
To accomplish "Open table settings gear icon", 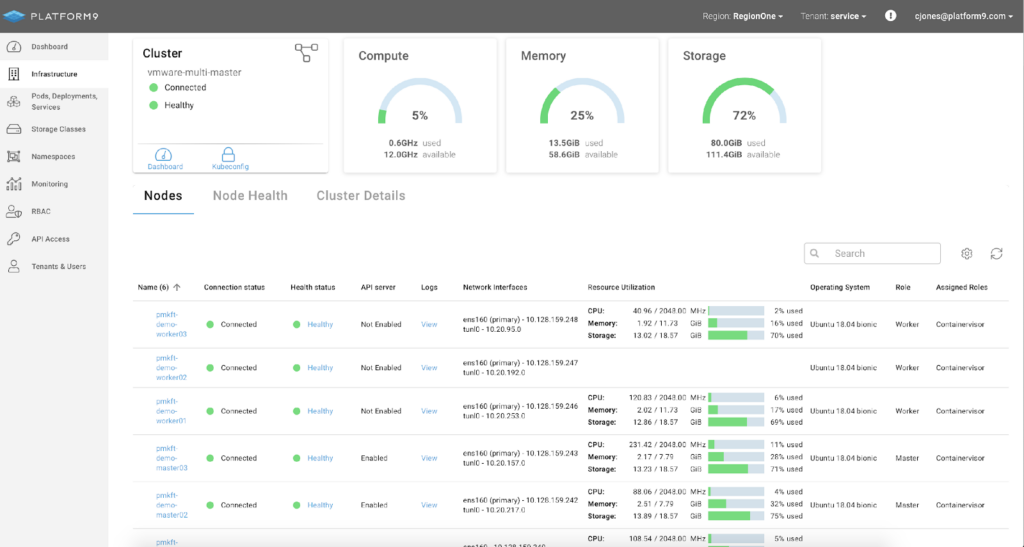I will (x=967, y=253).
